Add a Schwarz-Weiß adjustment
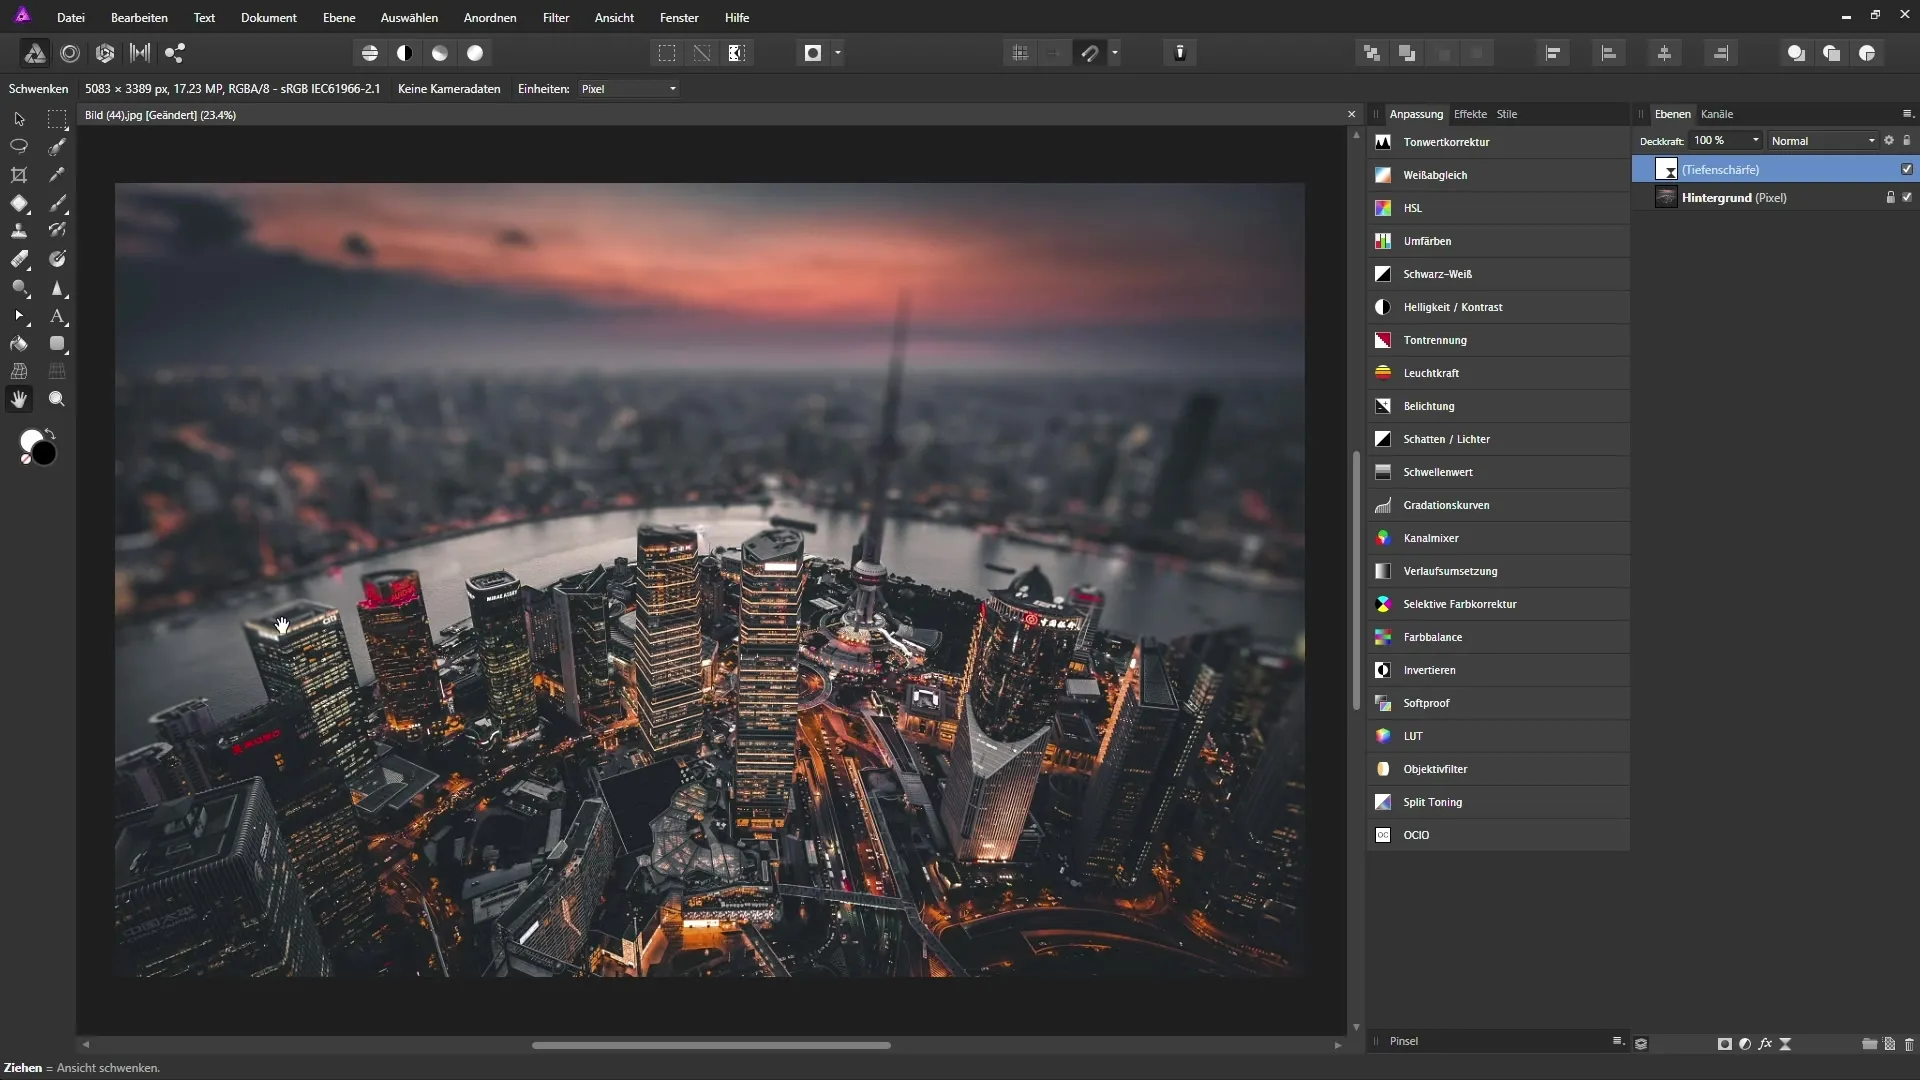The height and width of the screenshot is (1080, 1920). click(1498, 274)
